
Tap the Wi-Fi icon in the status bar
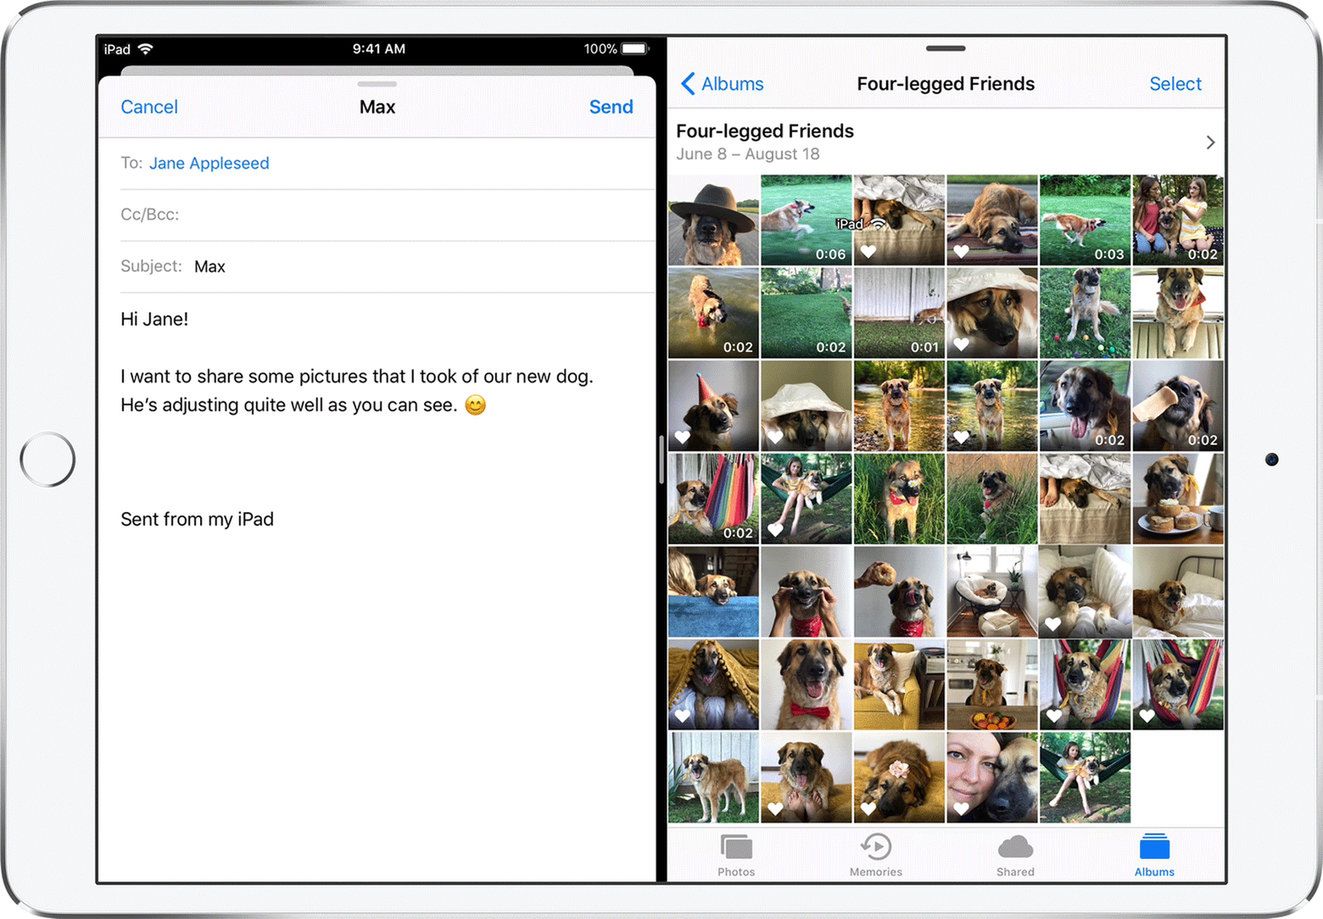[x=146, y=49]
